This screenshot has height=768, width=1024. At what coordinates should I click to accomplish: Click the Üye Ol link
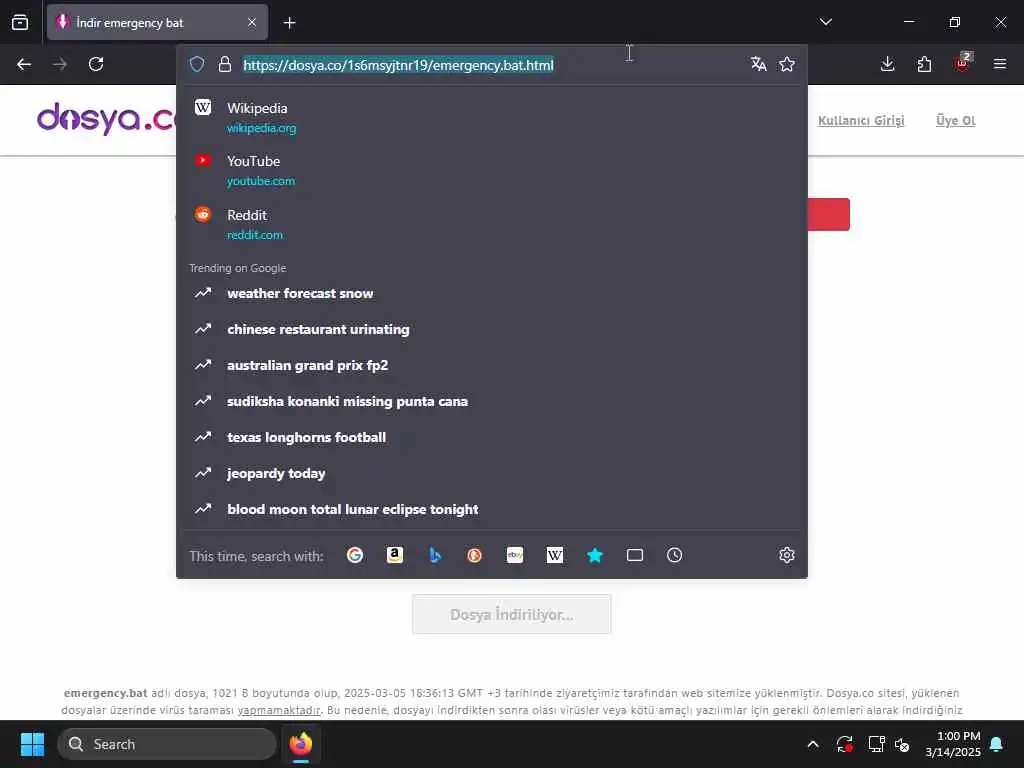pyautogui.click(x=955, y=120)
